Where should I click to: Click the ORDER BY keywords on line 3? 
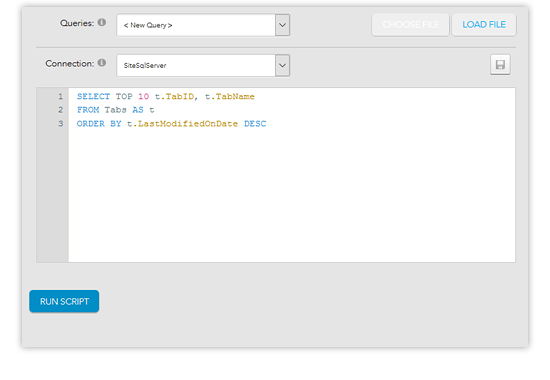pyautogui.click(x=99, y=124)
